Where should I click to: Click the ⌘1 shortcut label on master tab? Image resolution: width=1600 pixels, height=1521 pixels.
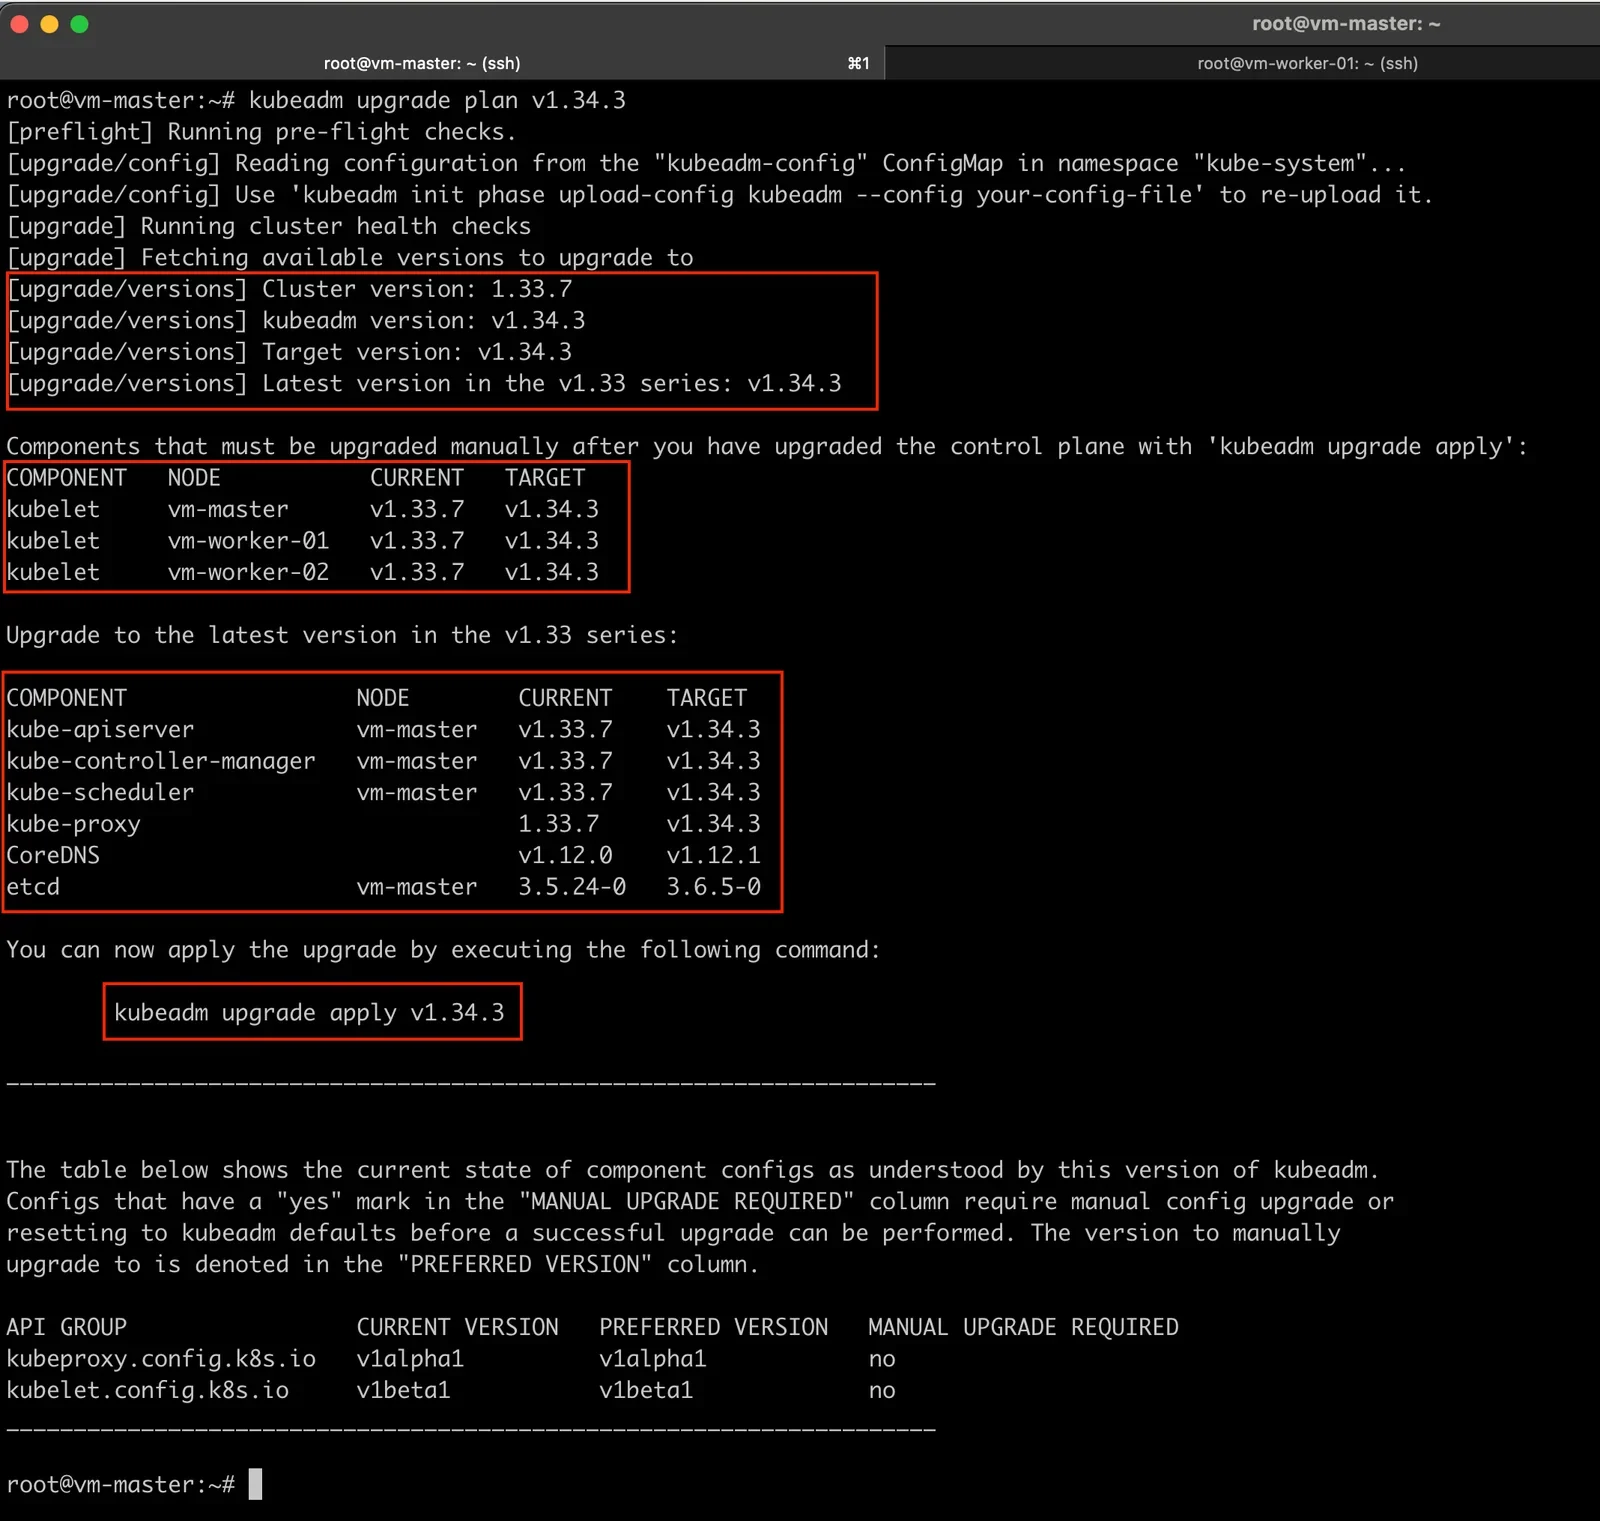[858, 63]
